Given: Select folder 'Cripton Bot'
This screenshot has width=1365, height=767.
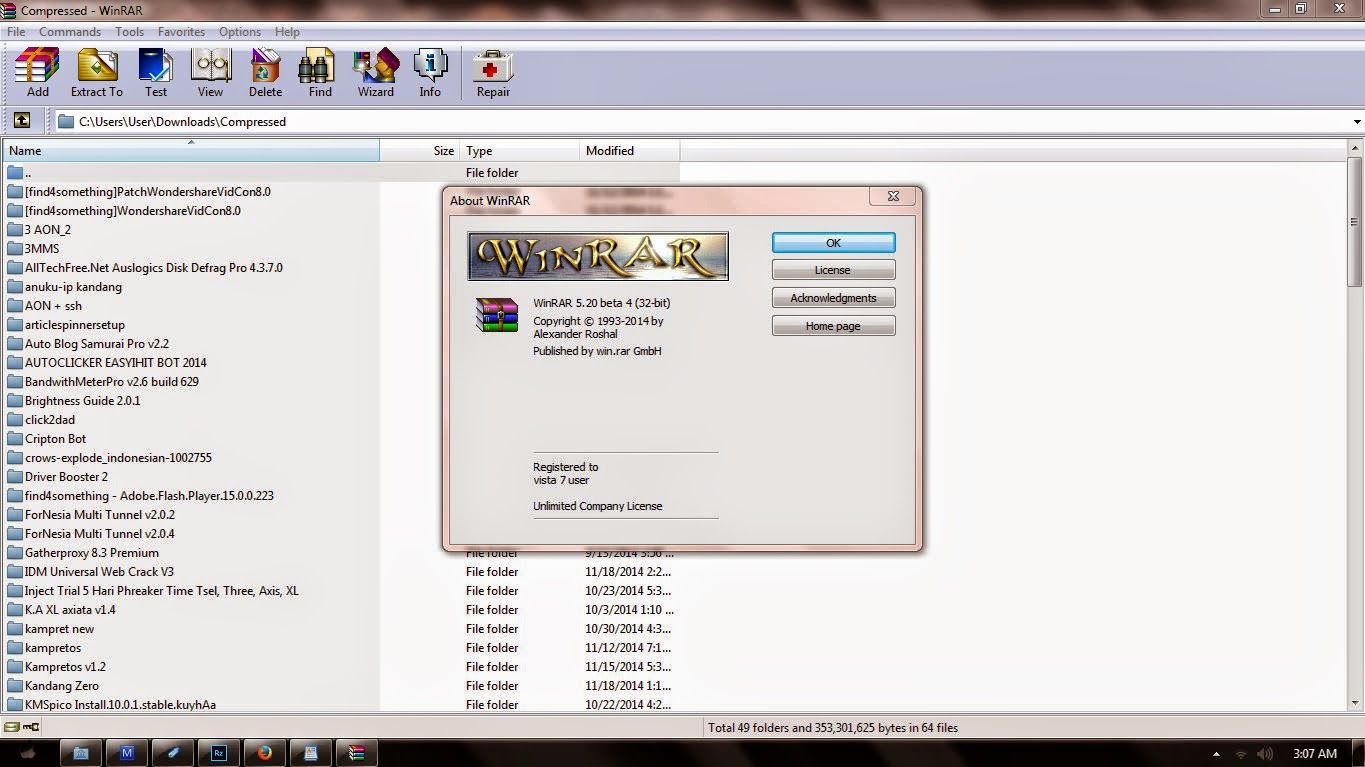Looking at the screenshot, I should (x=55, y=439).
